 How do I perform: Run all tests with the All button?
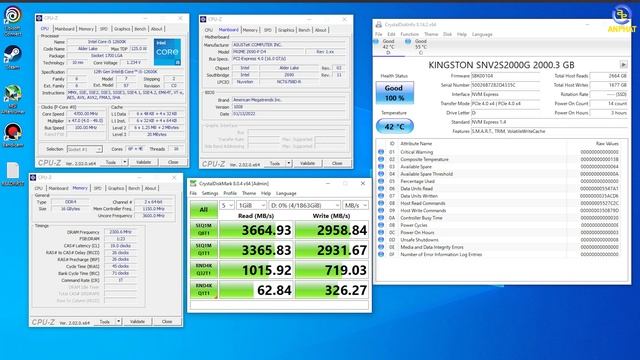pyautogui.click(x=203, y=210)
